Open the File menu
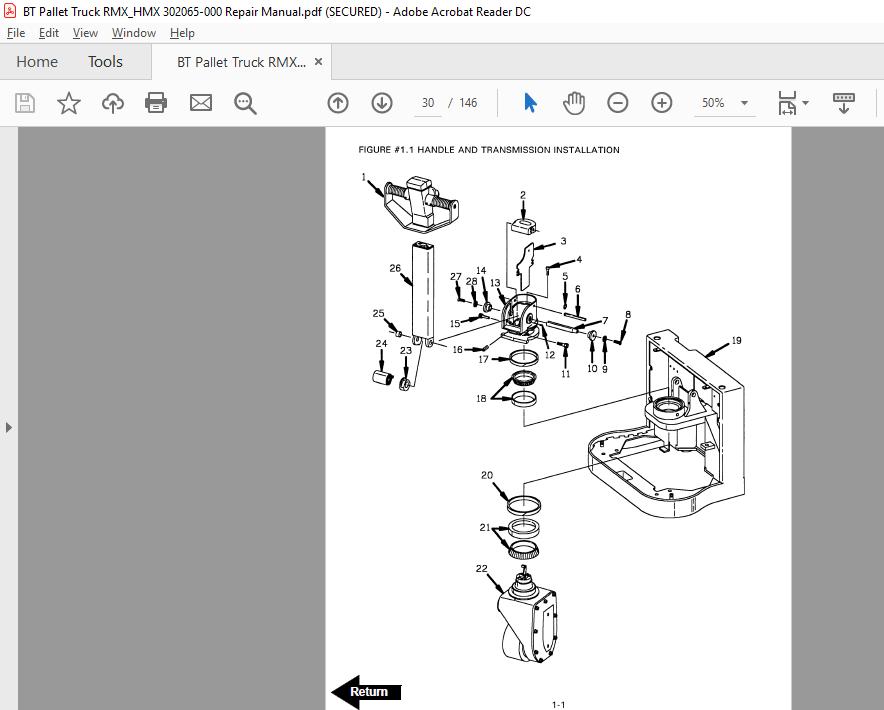Image resolution: width=884 pixels, height=710 pixels. (16, 33)
